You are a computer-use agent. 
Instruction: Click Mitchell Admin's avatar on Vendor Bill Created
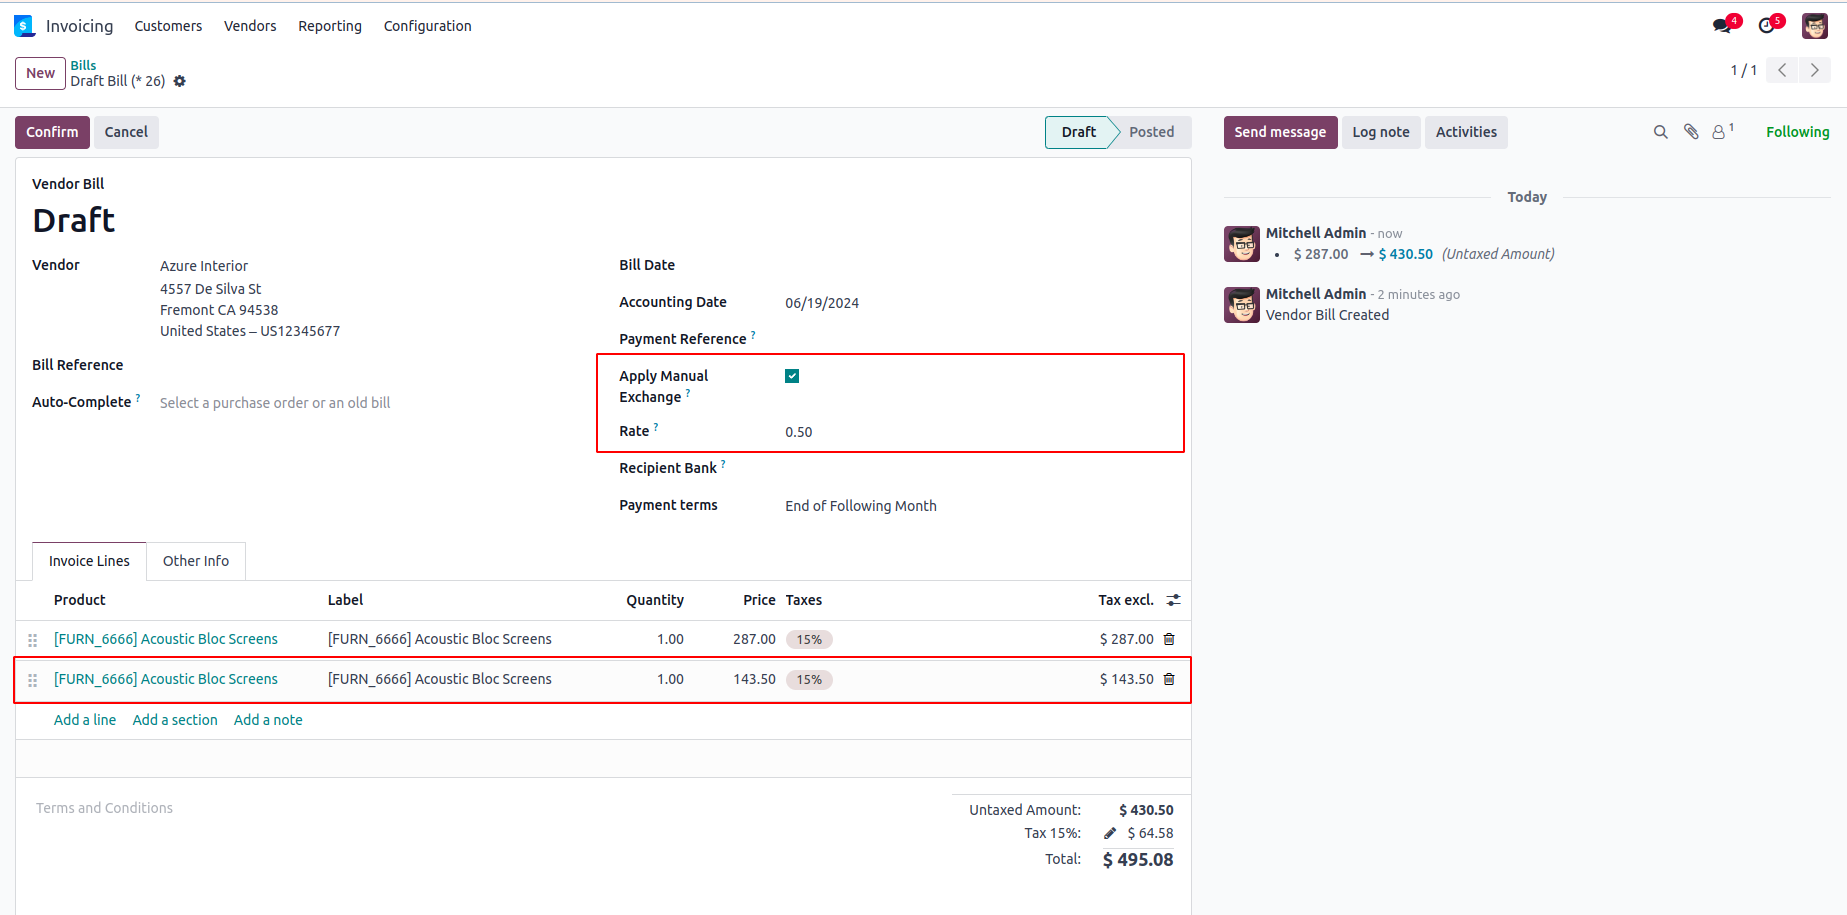click(x=1242, y=305)
